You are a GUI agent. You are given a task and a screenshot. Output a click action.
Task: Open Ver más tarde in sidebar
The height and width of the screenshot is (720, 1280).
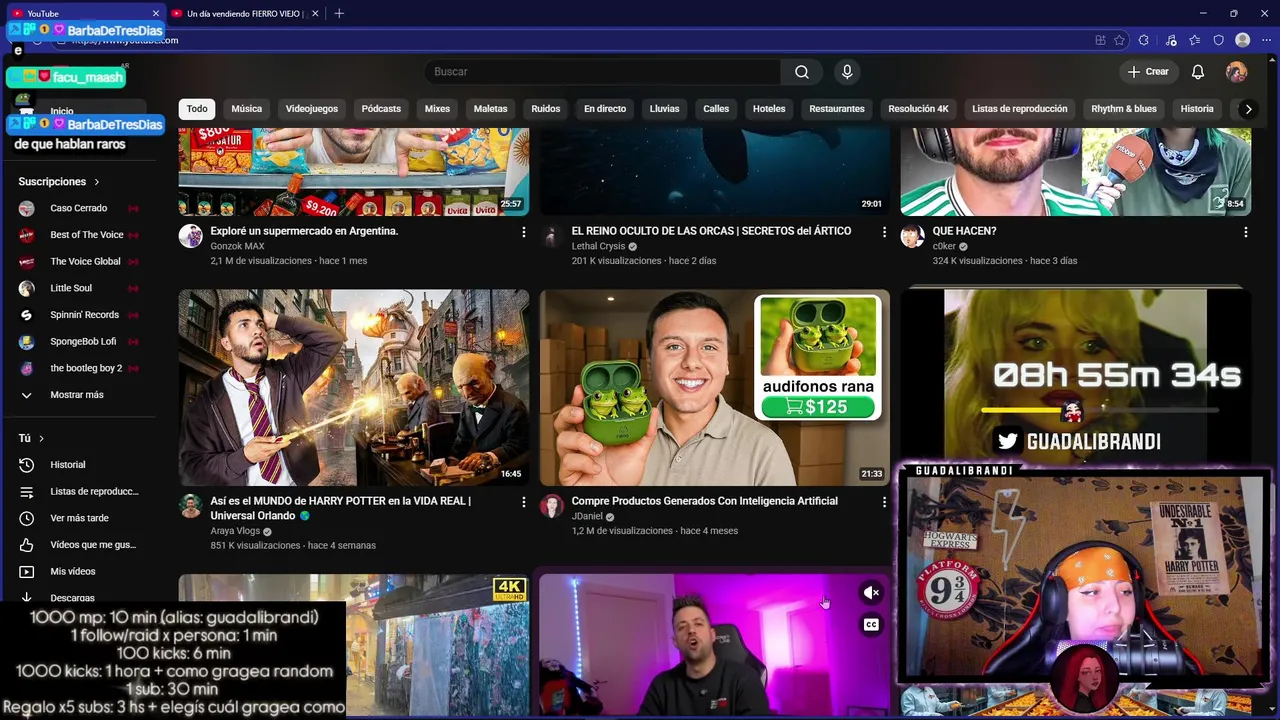click(x=80, y=518)
